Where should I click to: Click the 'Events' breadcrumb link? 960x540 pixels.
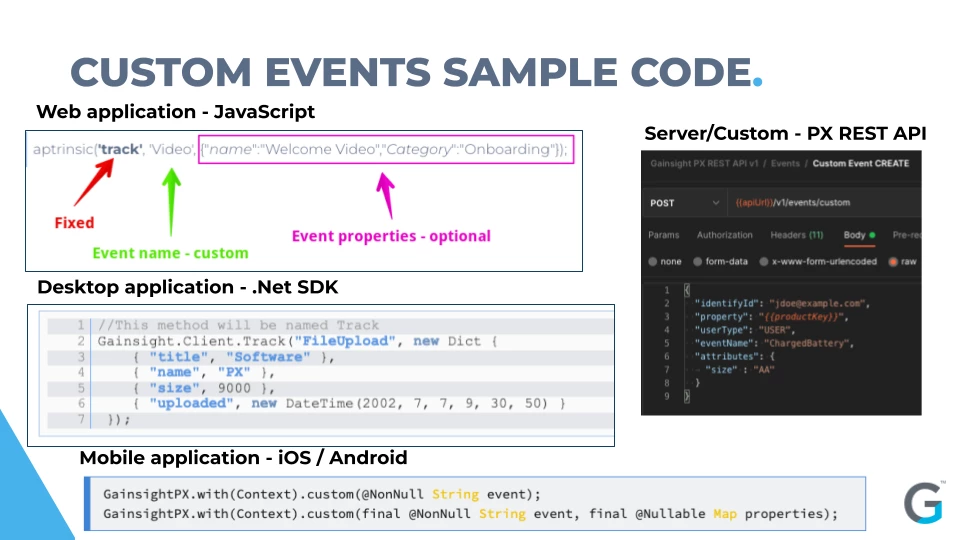pos(785,163)
